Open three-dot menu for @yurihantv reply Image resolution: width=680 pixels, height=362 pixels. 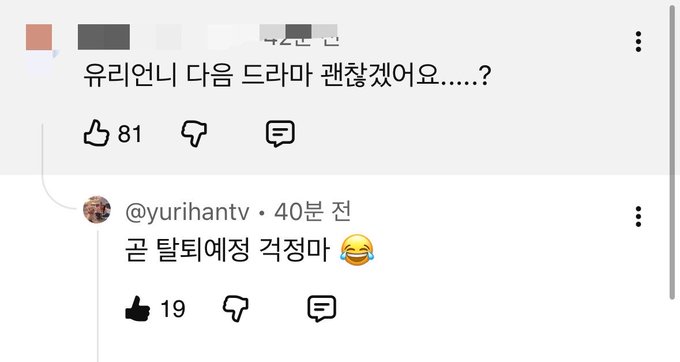coord(638,216)
